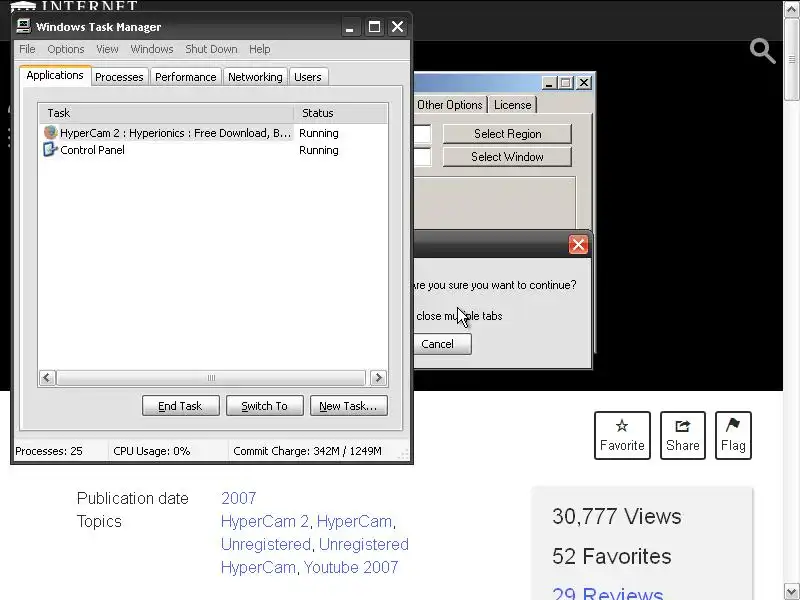Viewport: 800px width, 600px height.
Task: Click the Flag button
Action: click(733, 435)
